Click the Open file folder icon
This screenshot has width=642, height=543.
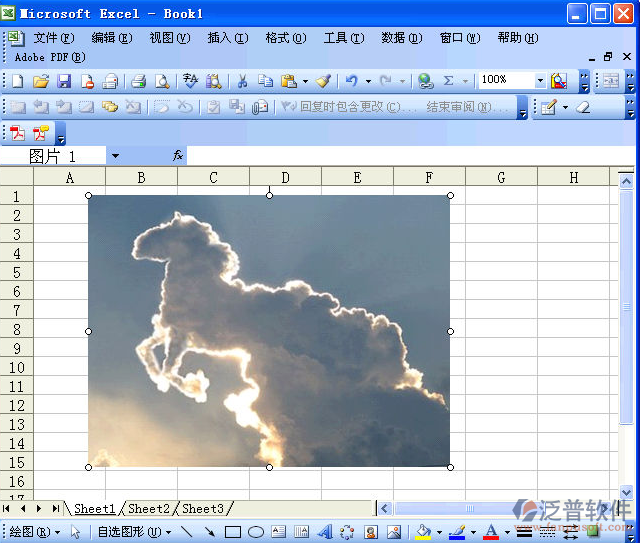41,81
